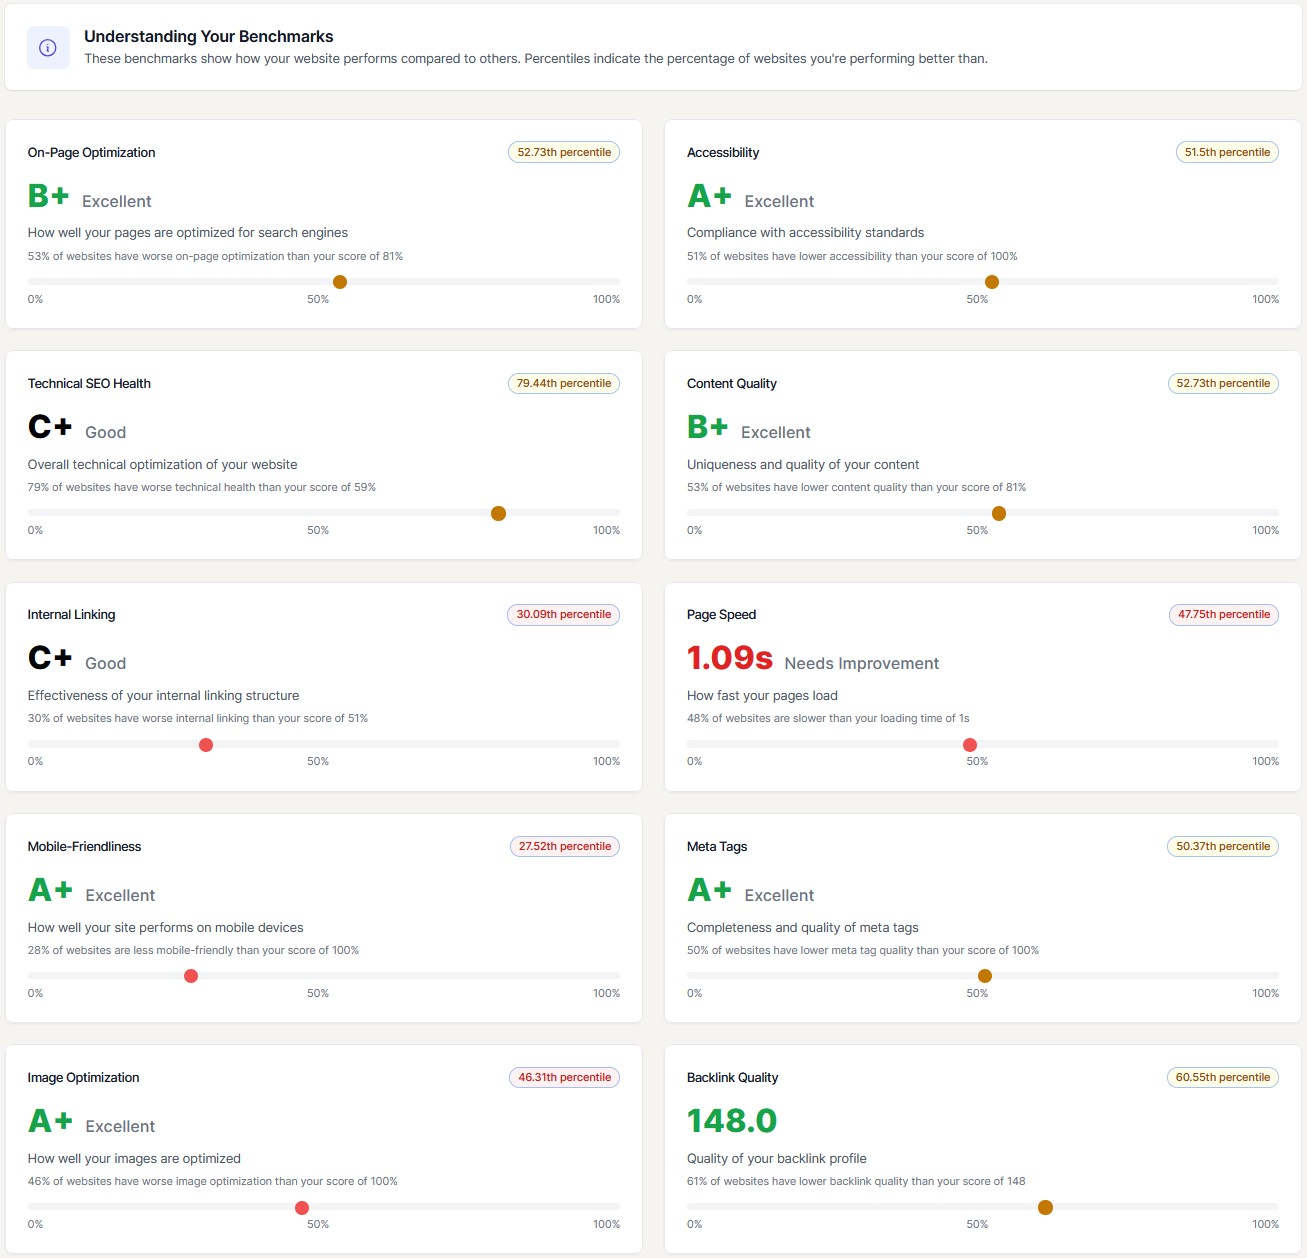Screen dimensions: 1307x1258
Task: Click the Content Quality slider dot
Action: (x=999, y=513)
